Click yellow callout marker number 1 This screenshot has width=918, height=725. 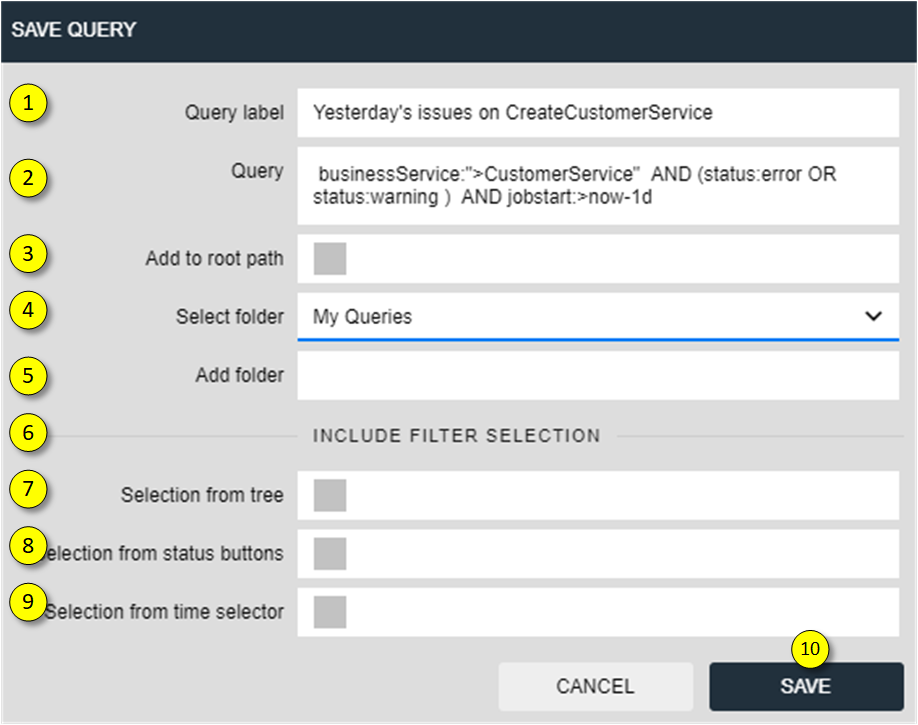(x=28, y=103)
